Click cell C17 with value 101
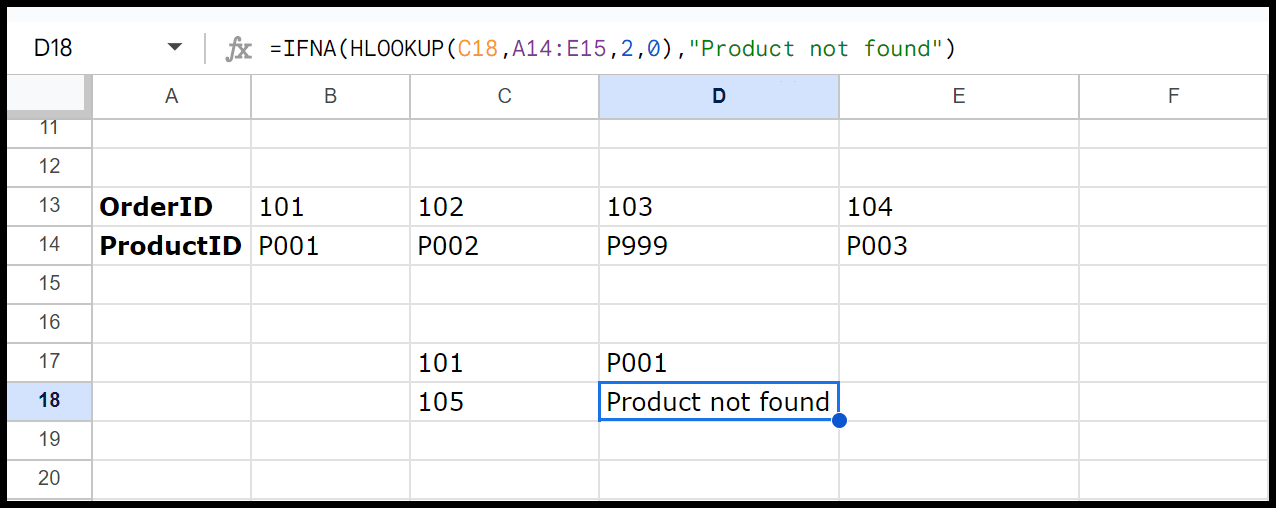The height and width of the screenshot is (508, 1276). 504,363
